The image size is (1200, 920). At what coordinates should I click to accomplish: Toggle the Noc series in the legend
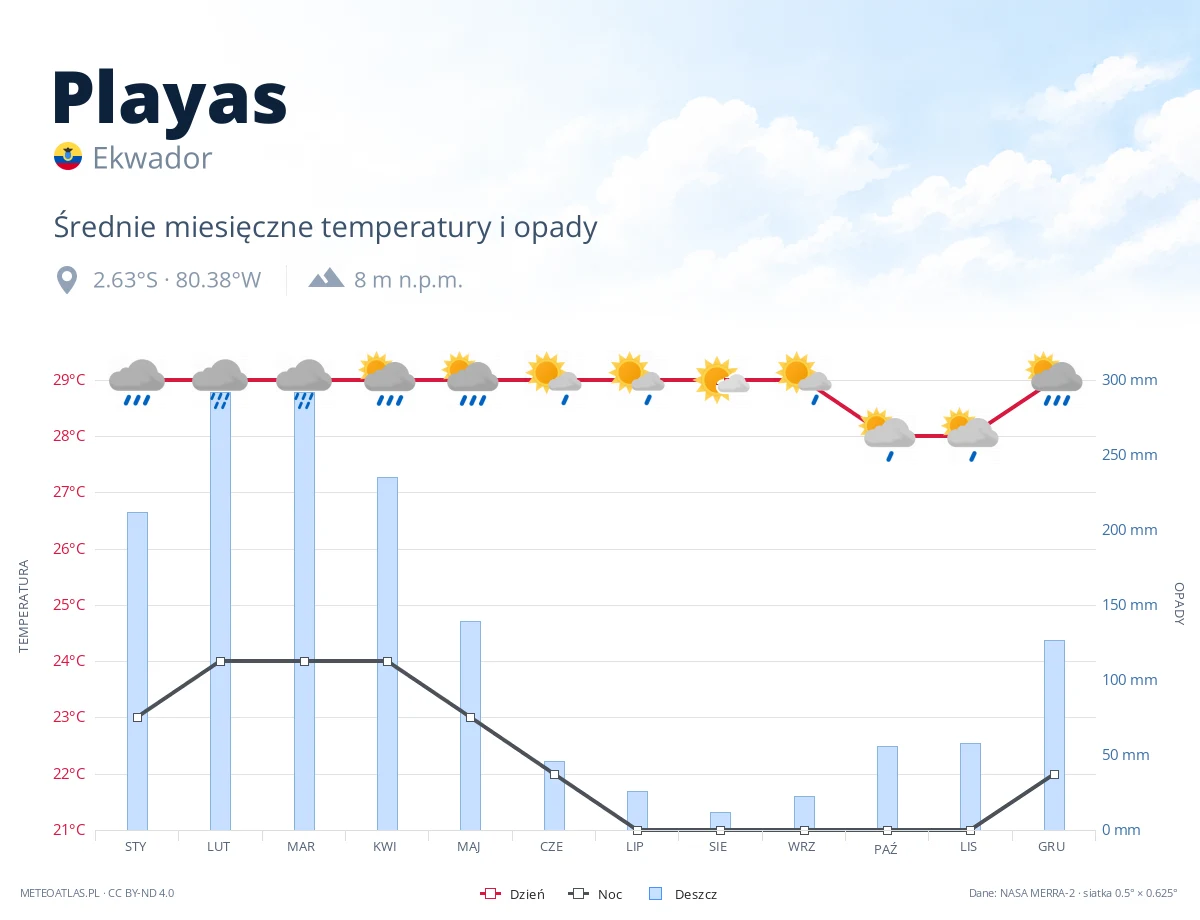point(595,894)
